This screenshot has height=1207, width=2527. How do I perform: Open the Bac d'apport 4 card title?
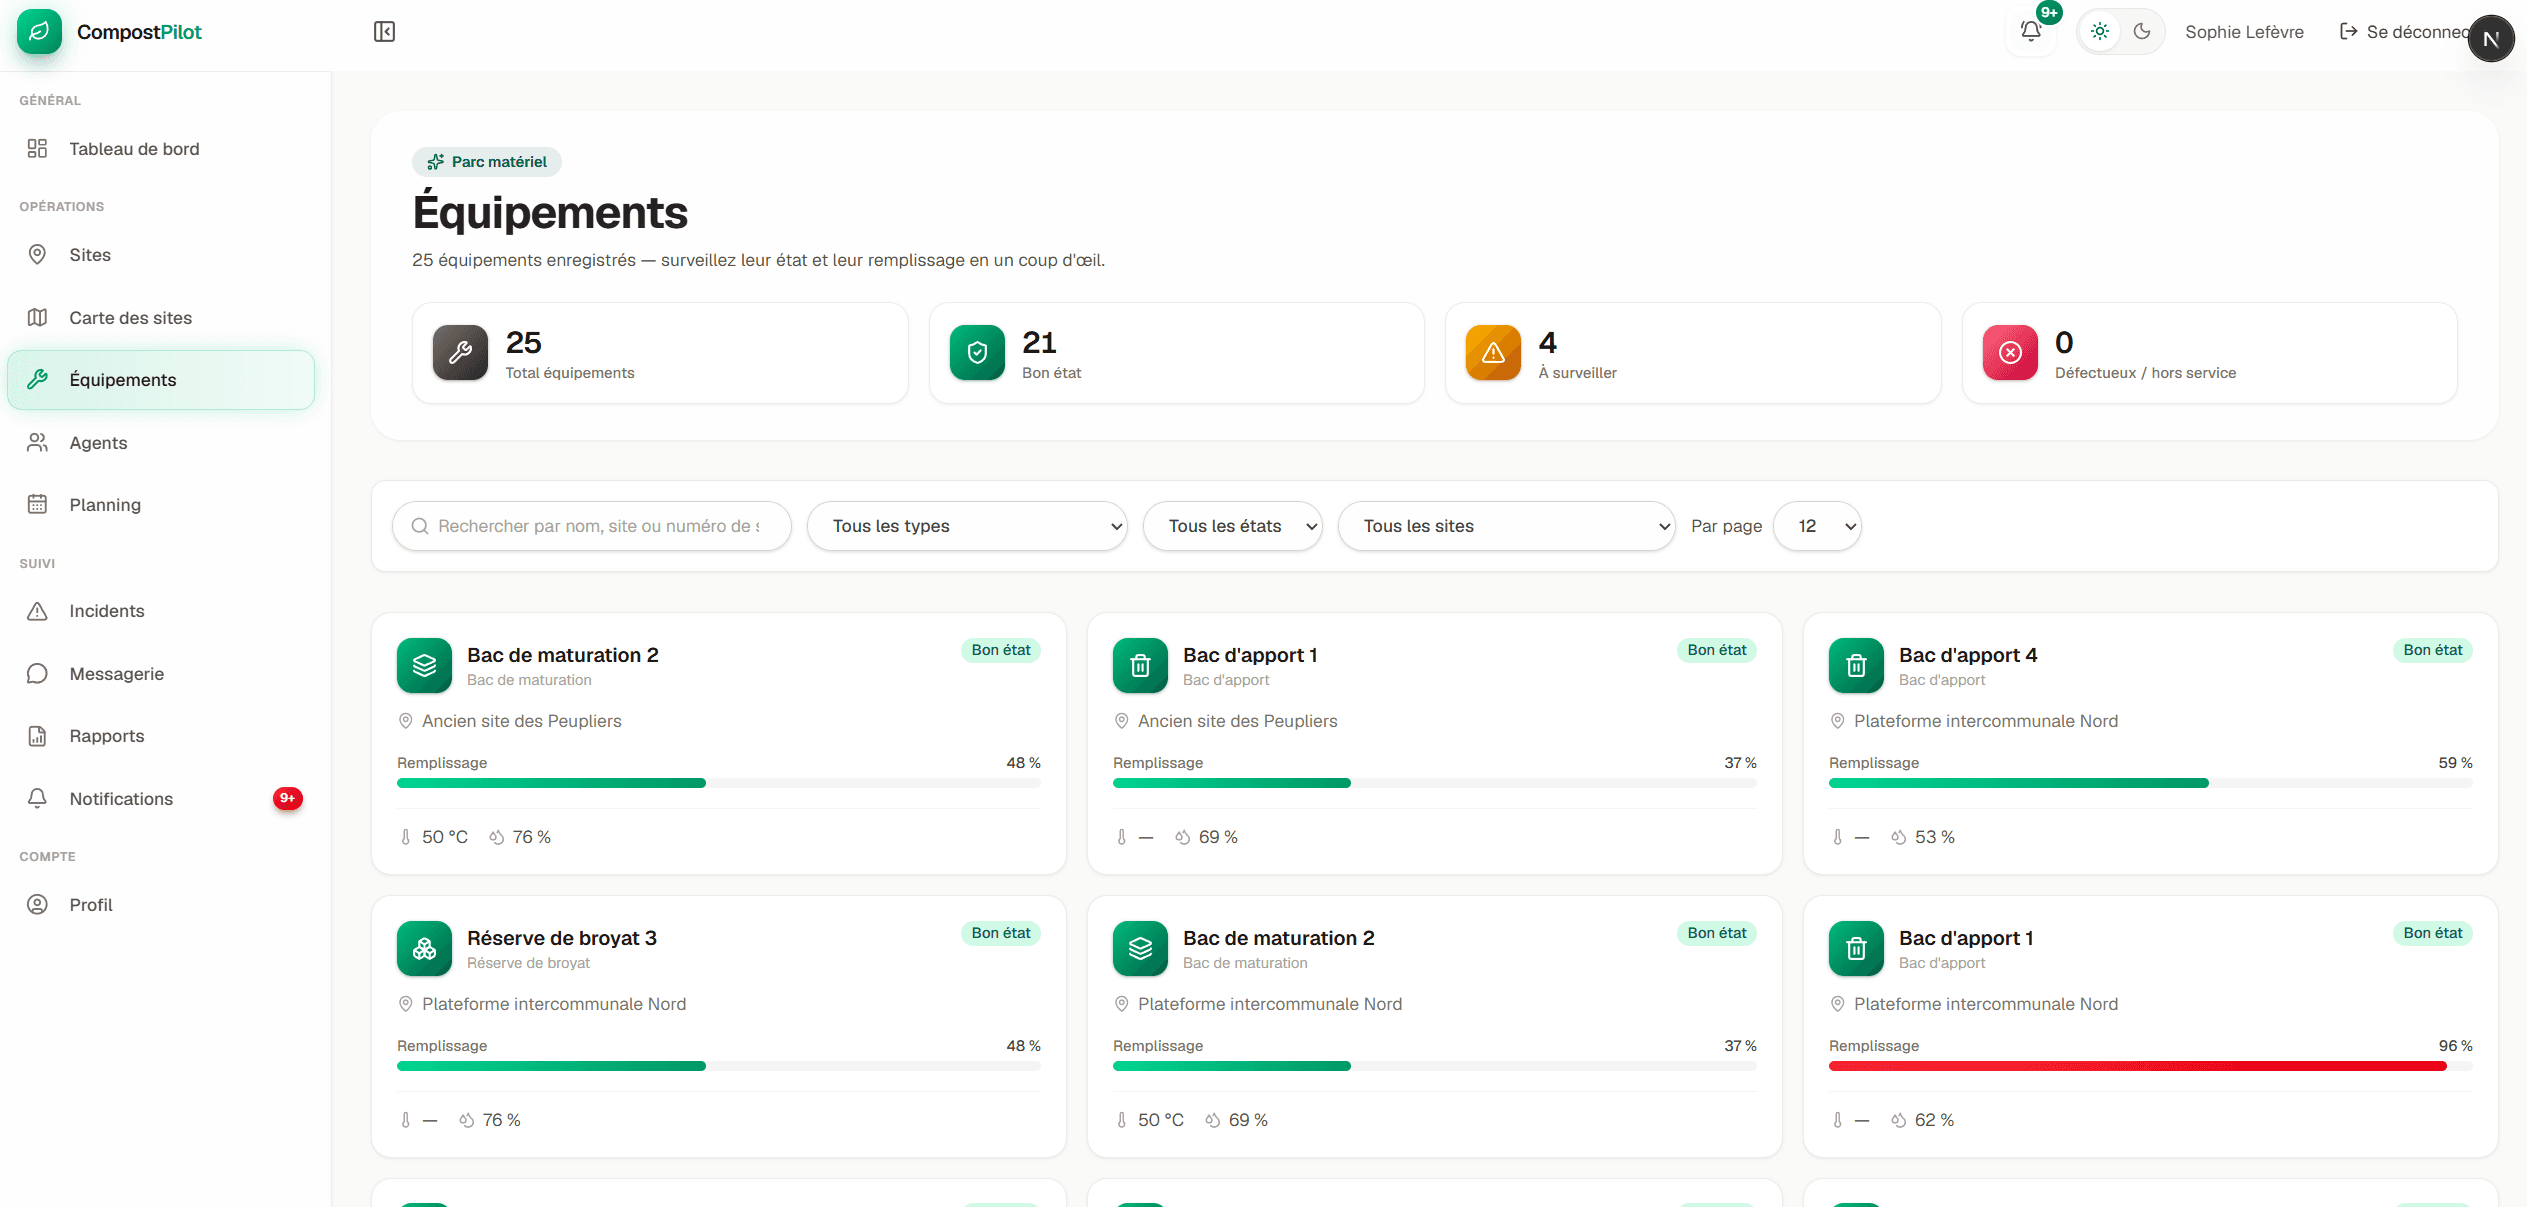coord(1968,655)
